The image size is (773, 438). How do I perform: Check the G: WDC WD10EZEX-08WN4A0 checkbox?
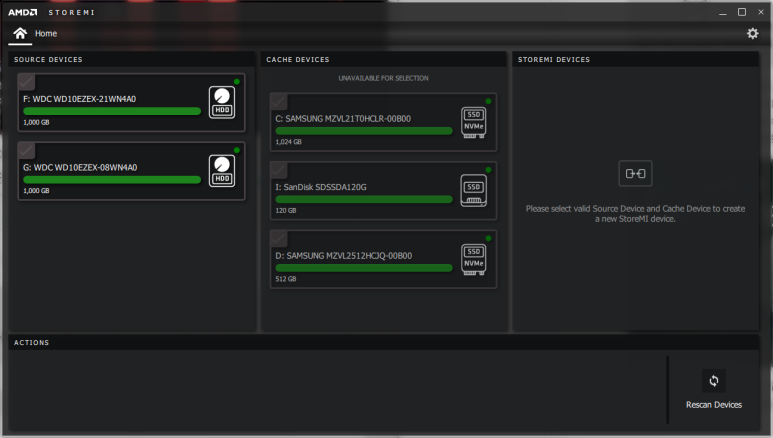pos(26,150)
